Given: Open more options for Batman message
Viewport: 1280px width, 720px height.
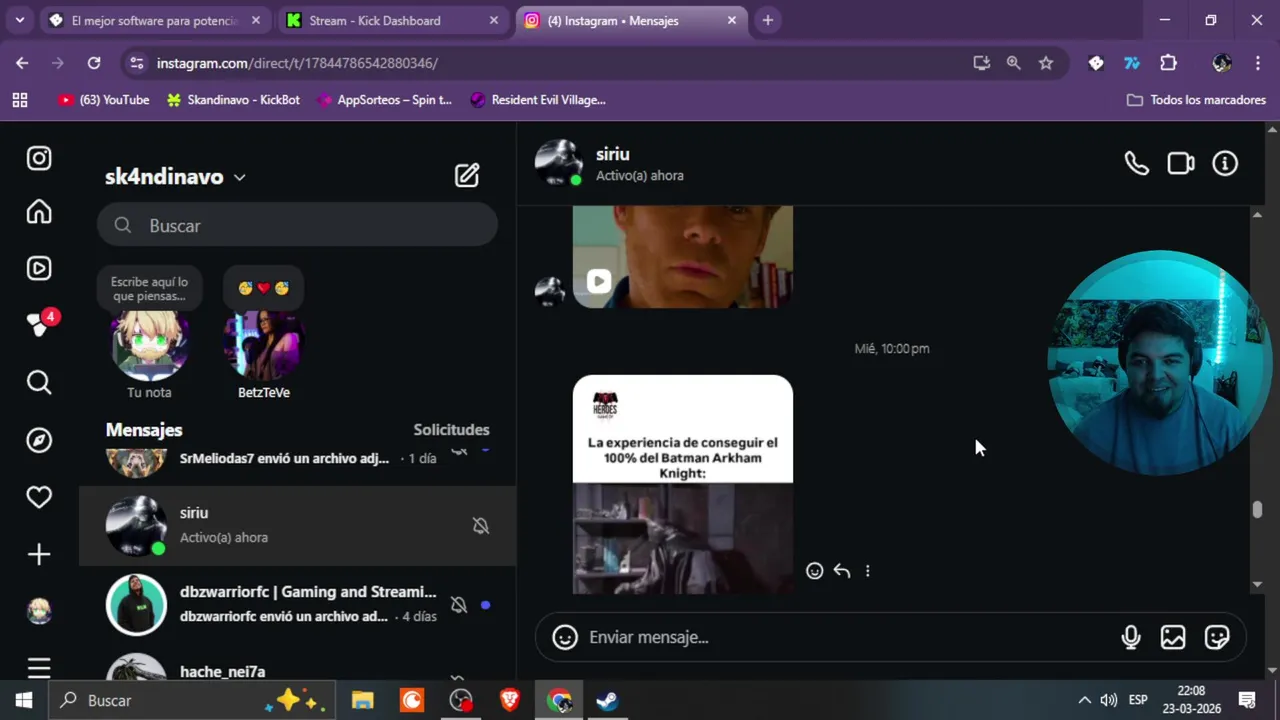Looking at the screenshot, I should tap(867, 571).
